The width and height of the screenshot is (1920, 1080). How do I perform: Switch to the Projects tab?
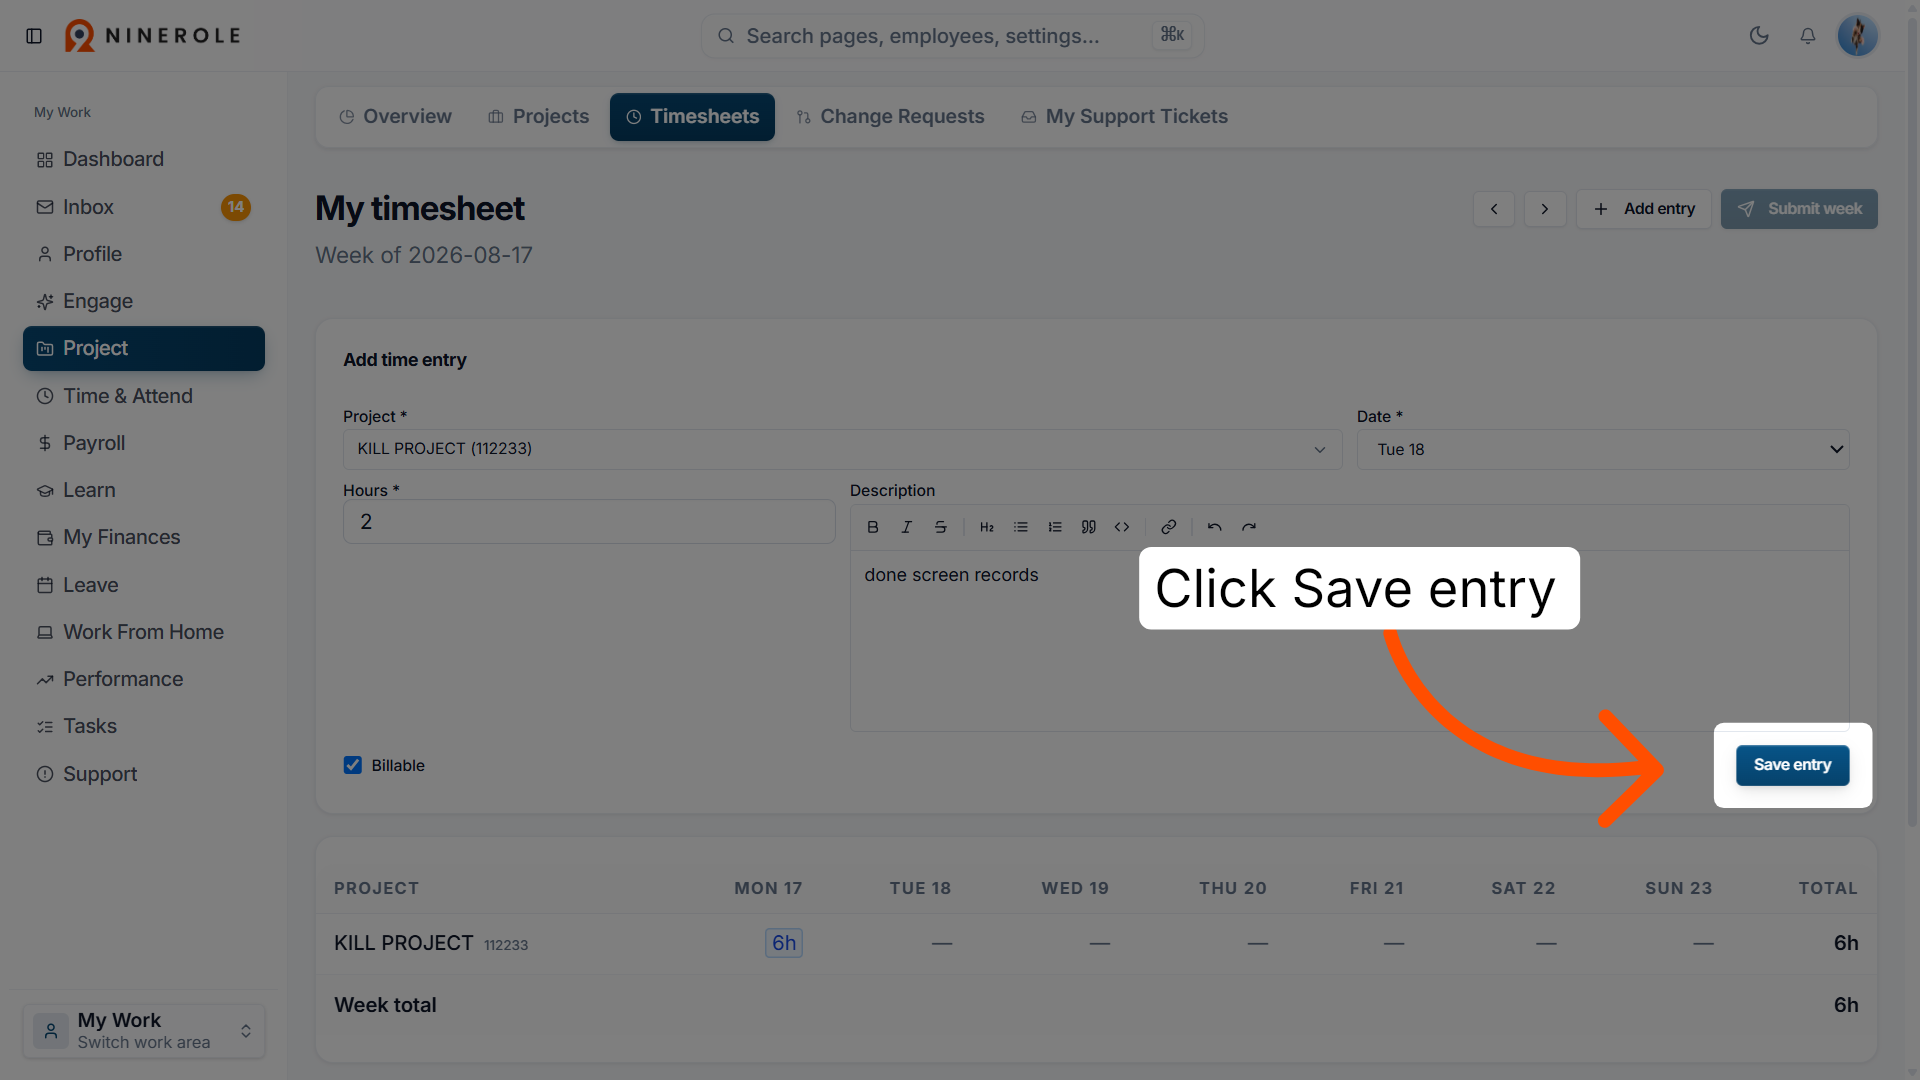pyautogui.click(x=538, y=117)
